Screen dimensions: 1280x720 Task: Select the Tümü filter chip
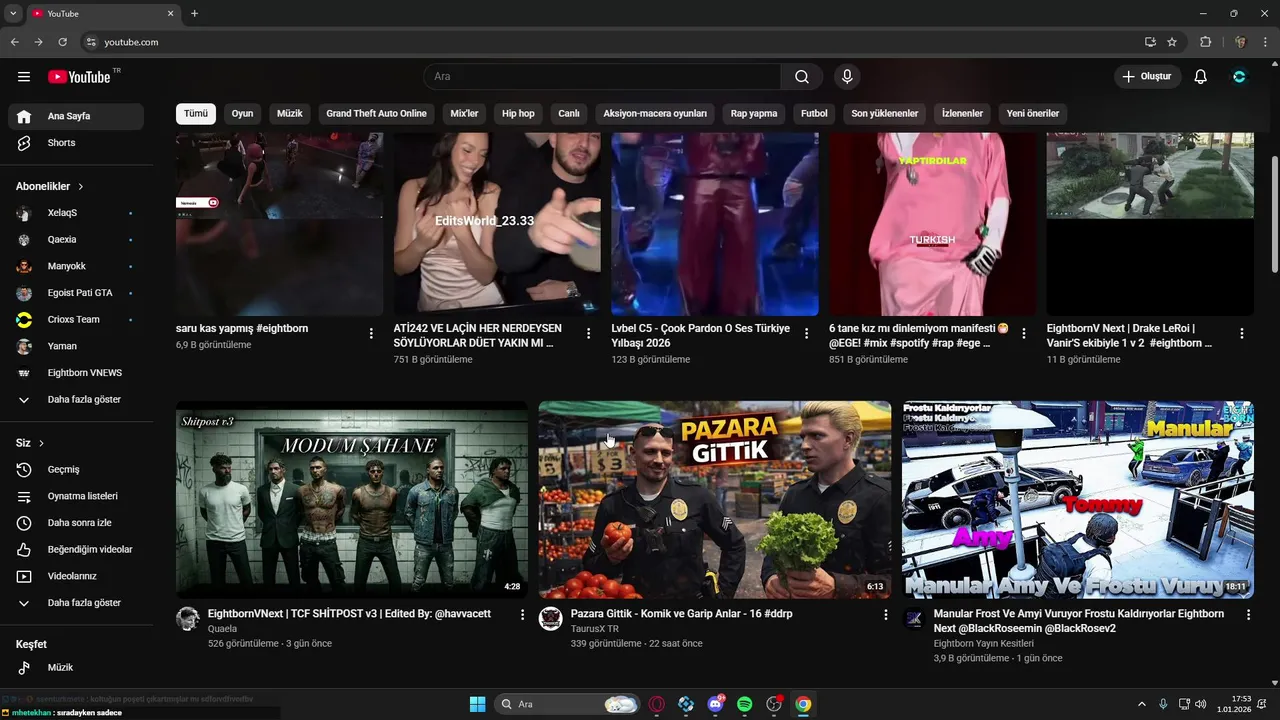pyautogui.click(x=196, y=114)
